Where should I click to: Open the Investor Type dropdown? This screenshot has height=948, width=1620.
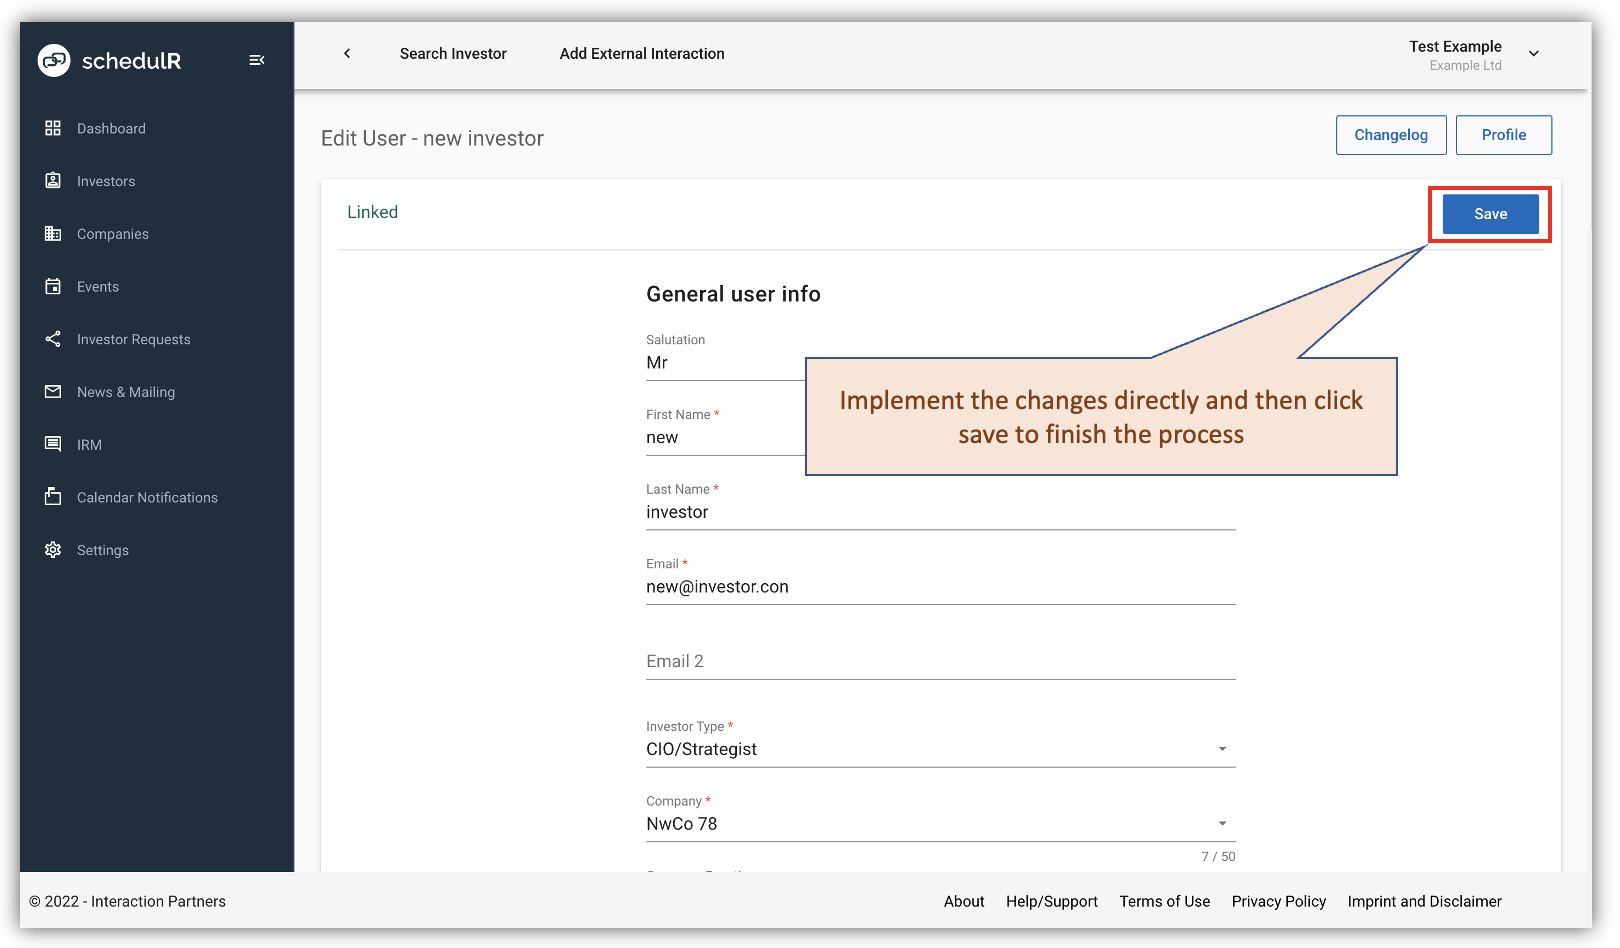click(x=1221, y=749)
